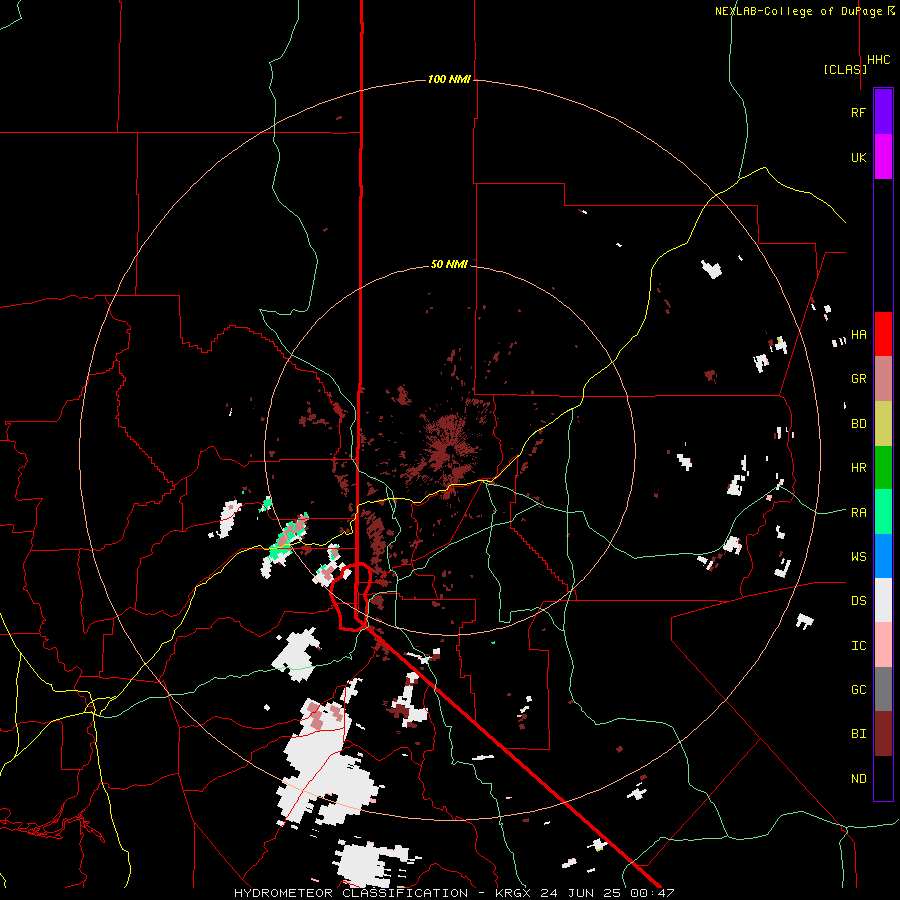900x900 pixels.
Task: Click the HR dark green legend swatch
Action: pyautogui.click(x=883, y=468)
